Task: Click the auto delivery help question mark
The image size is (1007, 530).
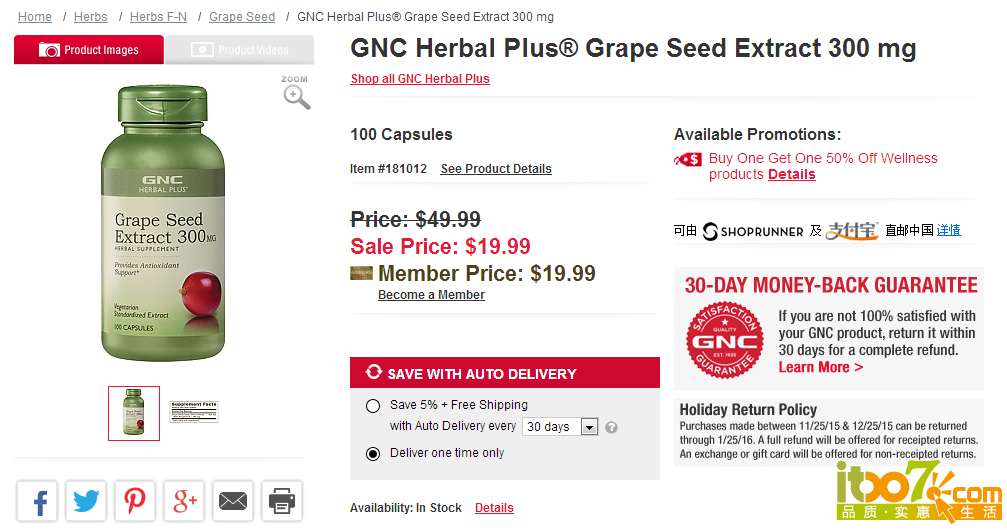Action: point(611,427)
